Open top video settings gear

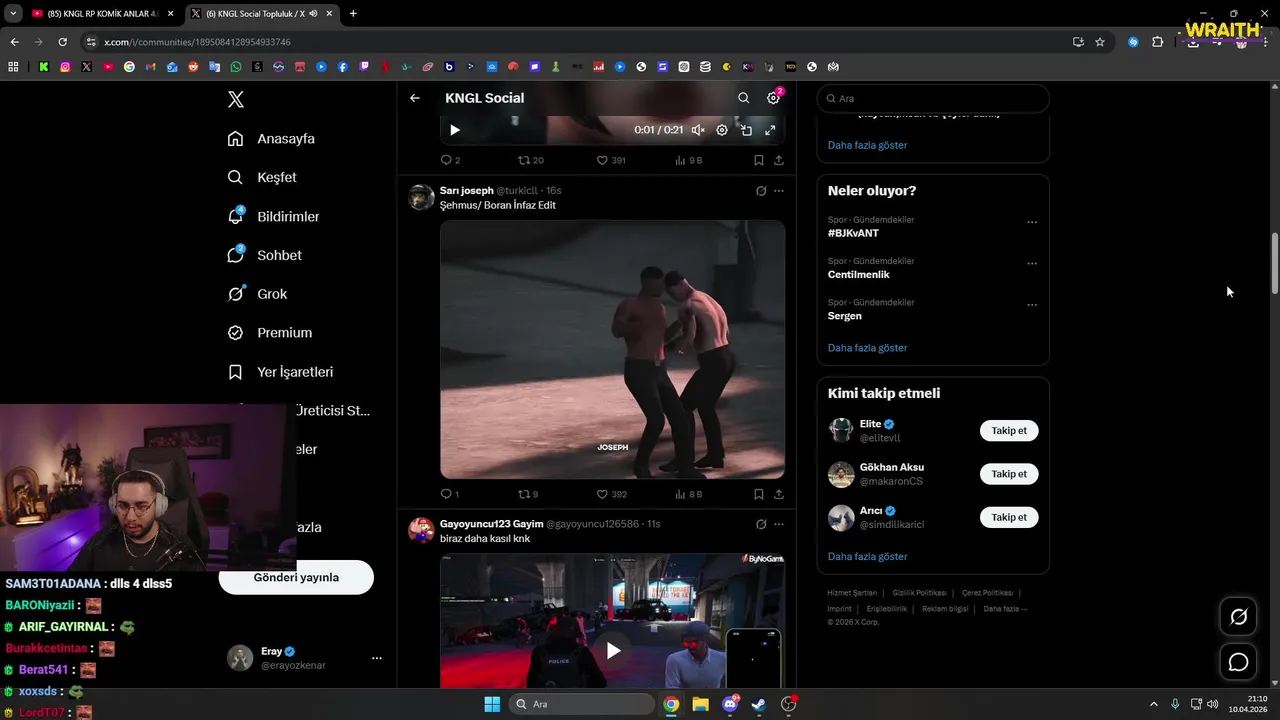(x=722, y=130)
